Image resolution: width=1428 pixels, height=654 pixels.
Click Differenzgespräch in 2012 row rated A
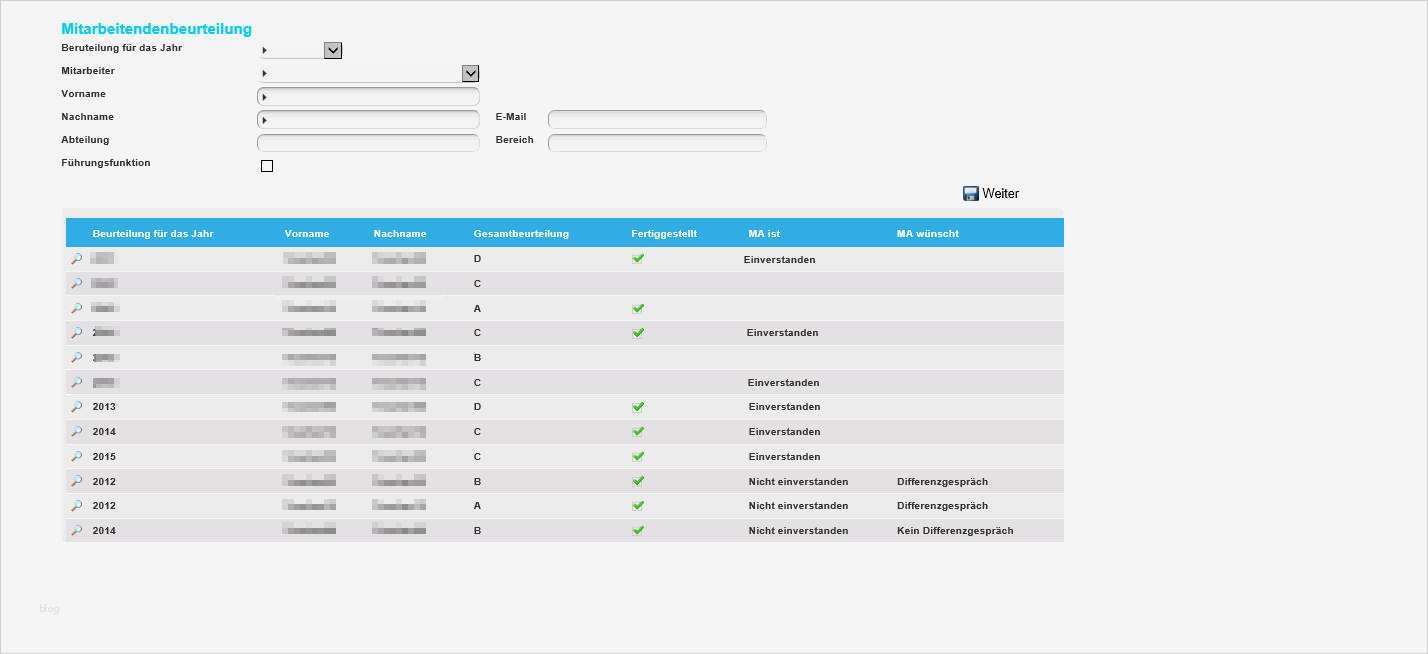(942, 506)
